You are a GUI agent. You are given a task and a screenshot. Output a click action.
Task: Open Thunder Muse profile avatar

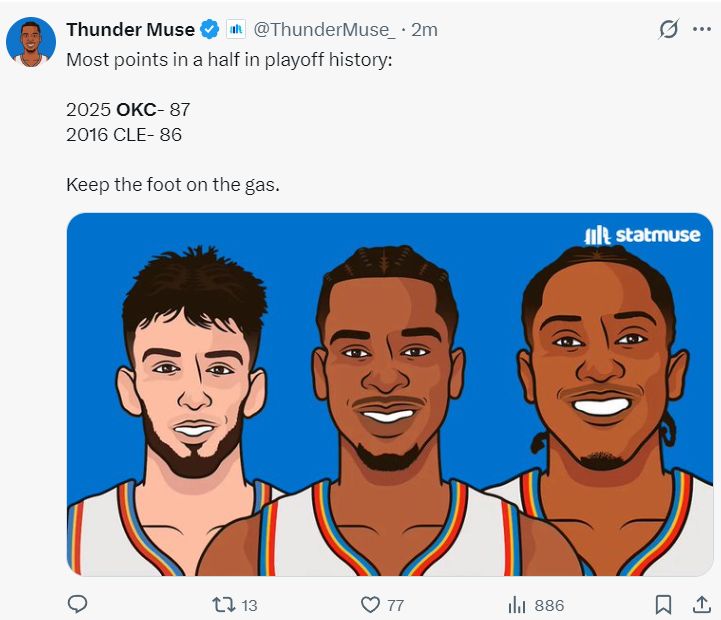coord(31,42)
